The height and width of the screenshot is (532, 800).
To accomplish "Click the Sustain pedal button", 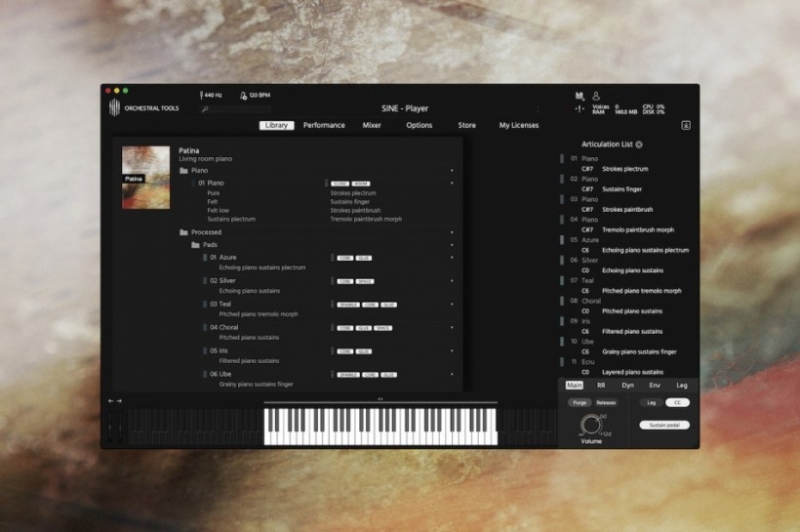I will [664, 425].
